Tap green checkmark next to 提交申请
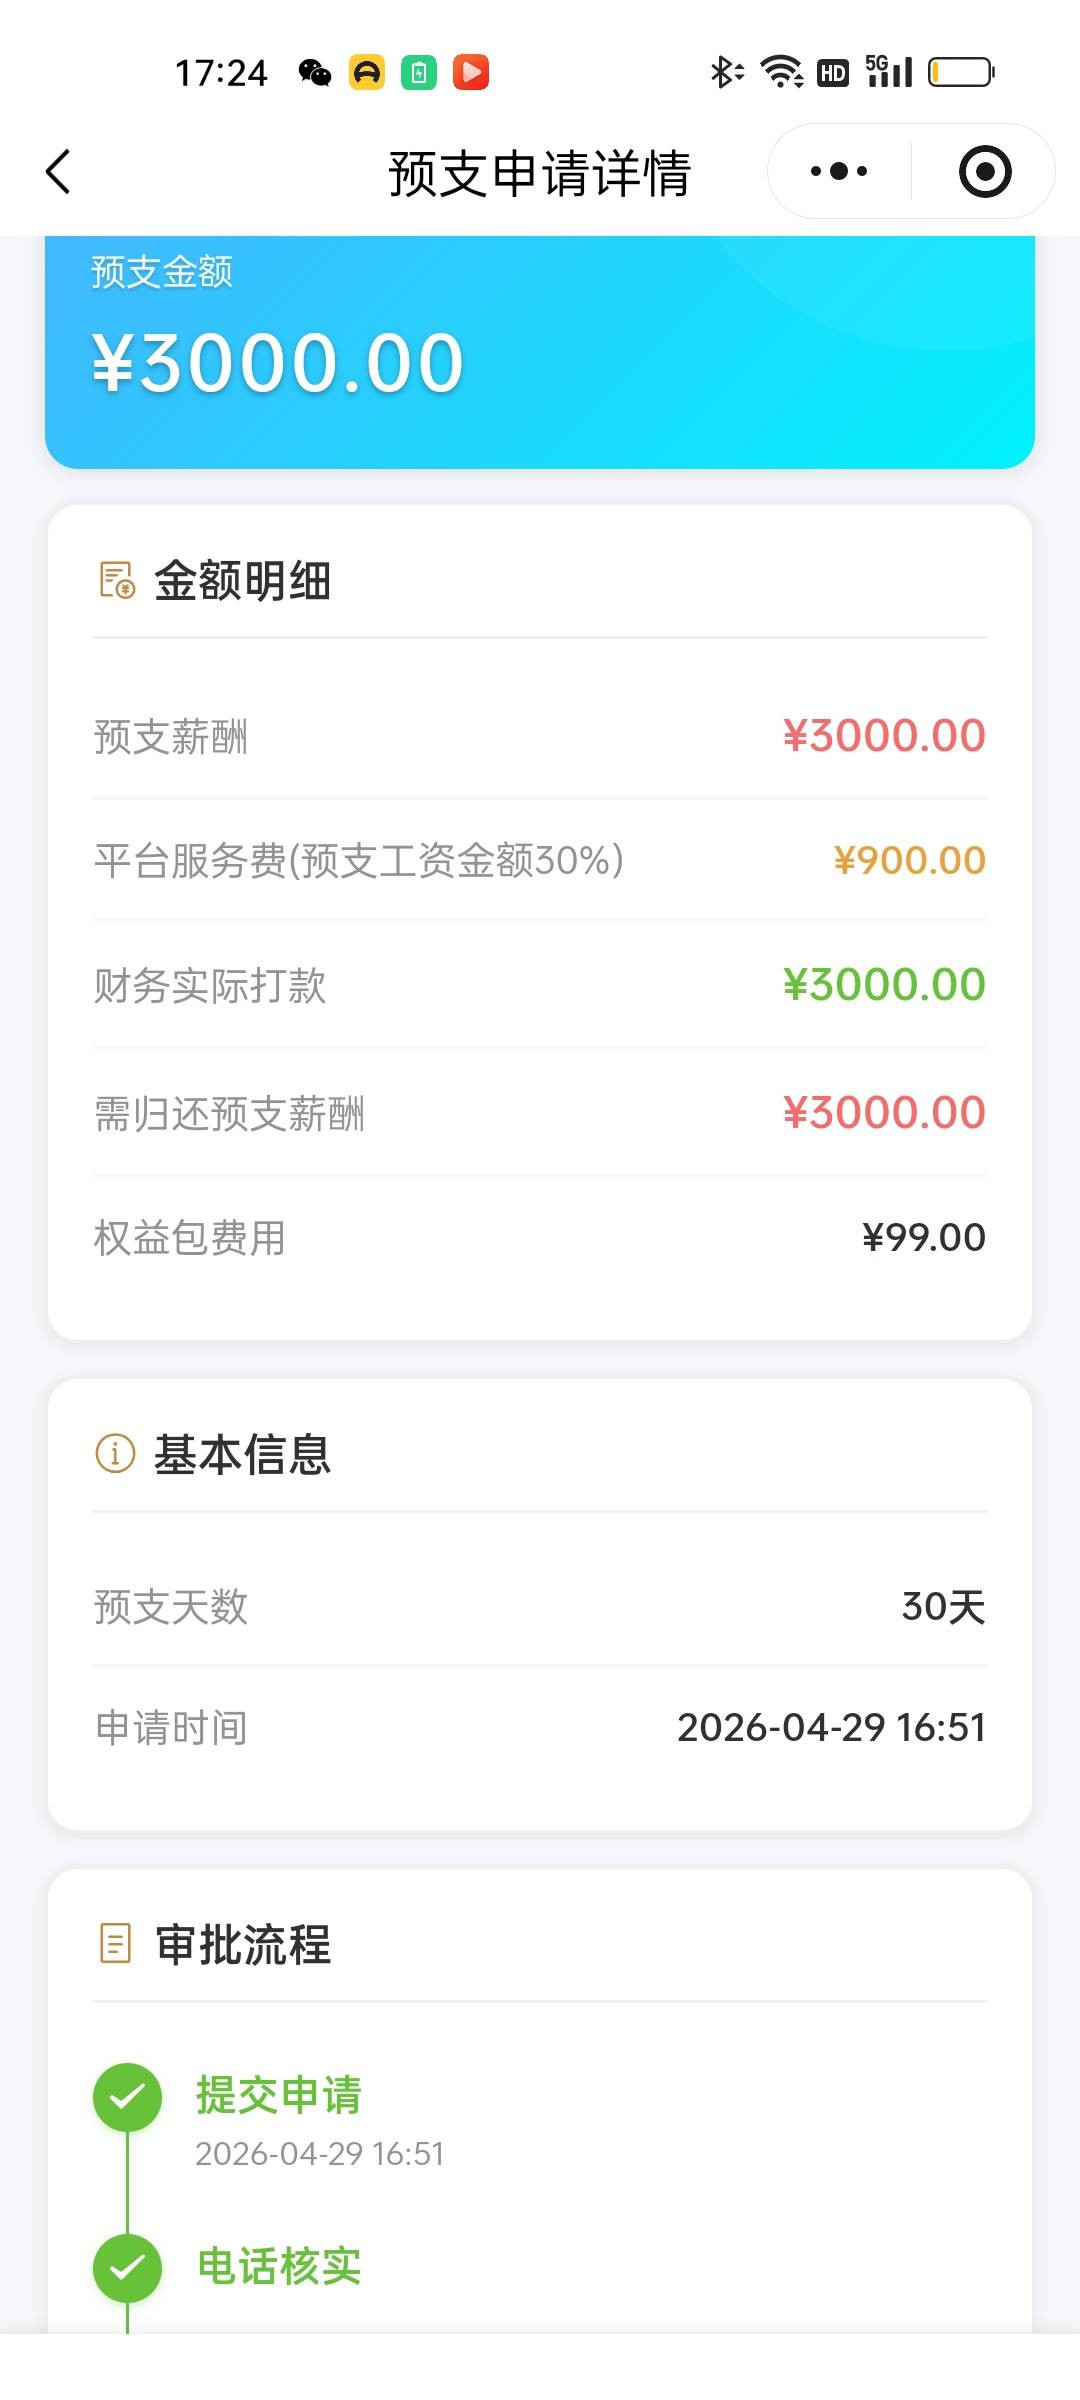The image size is (1080, 2400). click(x=127, y=2097)
